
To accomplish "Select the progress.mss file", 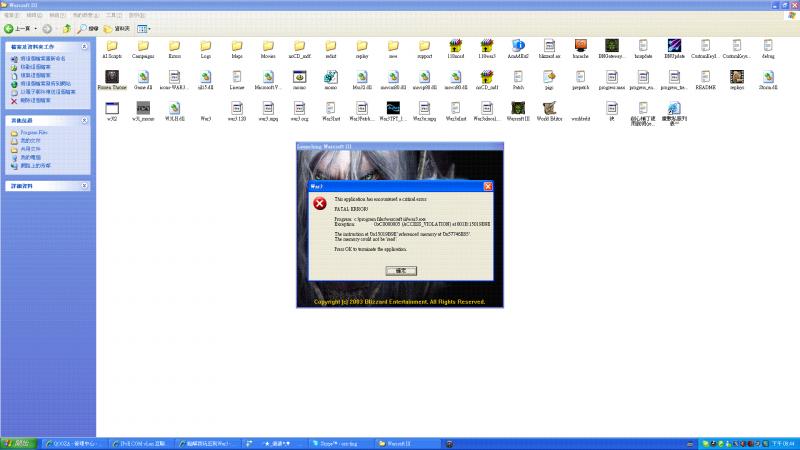I will (612, 81).
